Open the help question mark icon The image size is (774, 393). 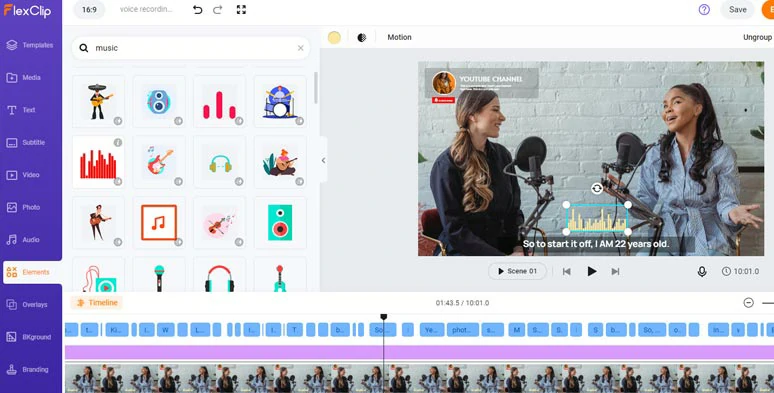[704, 9]
